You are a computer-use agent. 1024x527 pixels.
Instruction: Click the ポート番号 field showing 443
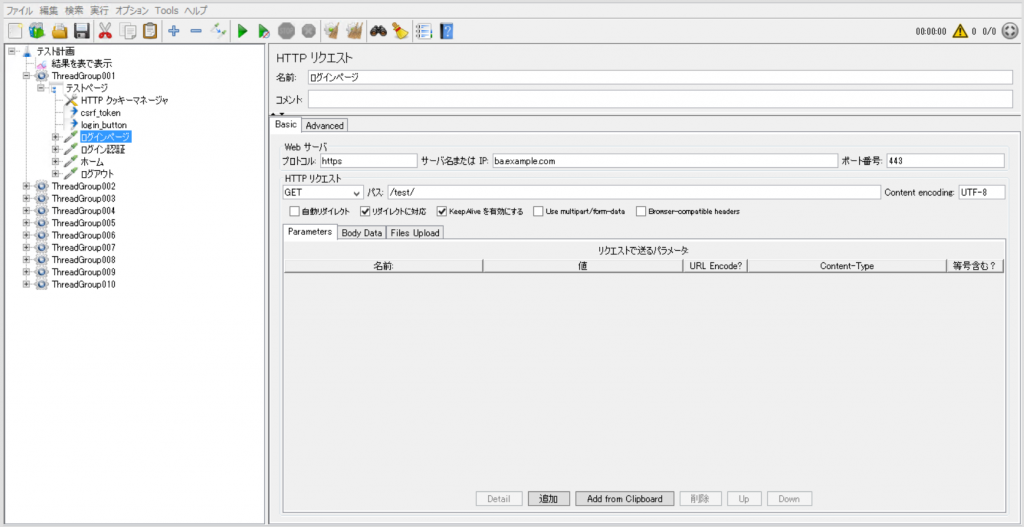pos(945,161)
